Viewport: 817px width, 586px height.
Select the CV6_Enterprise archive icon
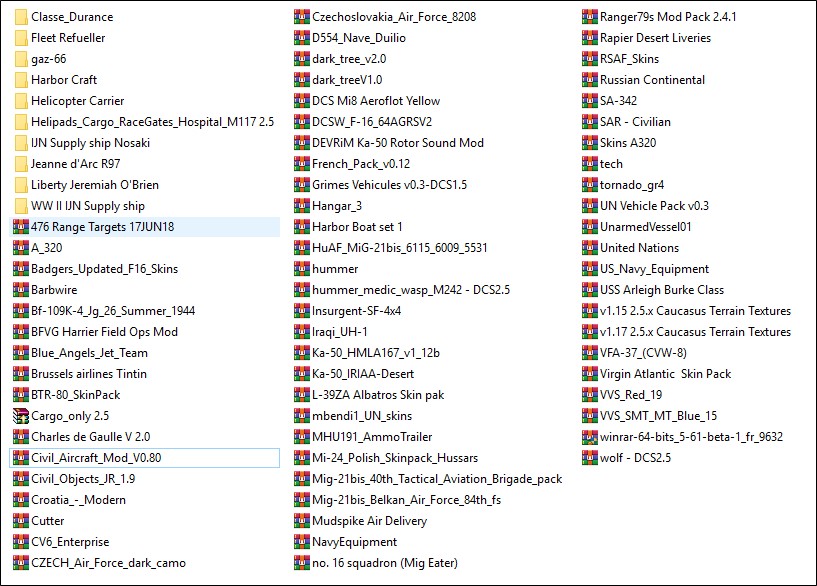coord(21,542)
